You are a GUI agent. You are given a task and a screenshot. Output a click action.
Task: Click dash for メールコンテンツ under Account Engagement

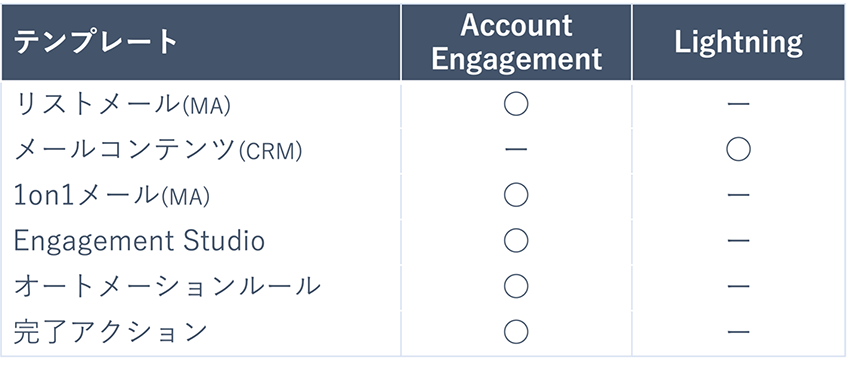[516, 150]
